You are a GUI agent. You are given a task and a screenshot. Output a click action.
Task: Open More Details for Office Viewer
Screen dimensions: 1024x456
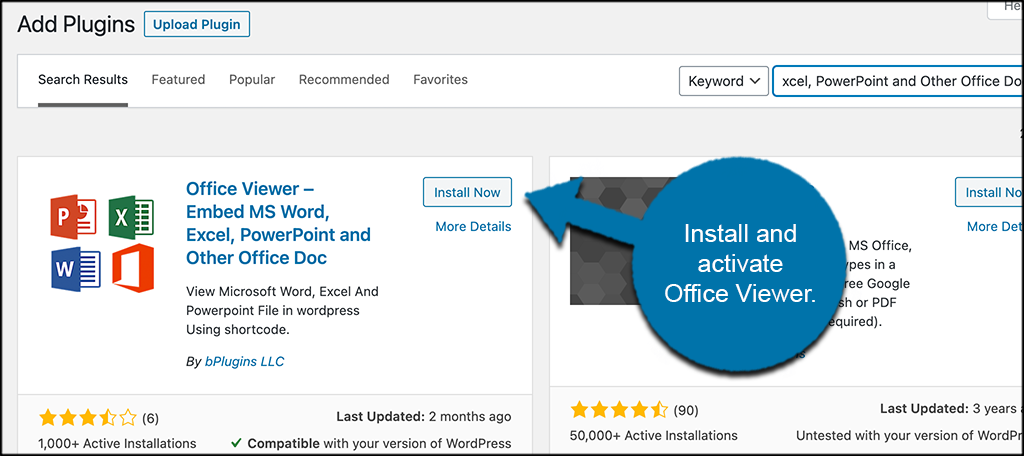tap(473, 227)
